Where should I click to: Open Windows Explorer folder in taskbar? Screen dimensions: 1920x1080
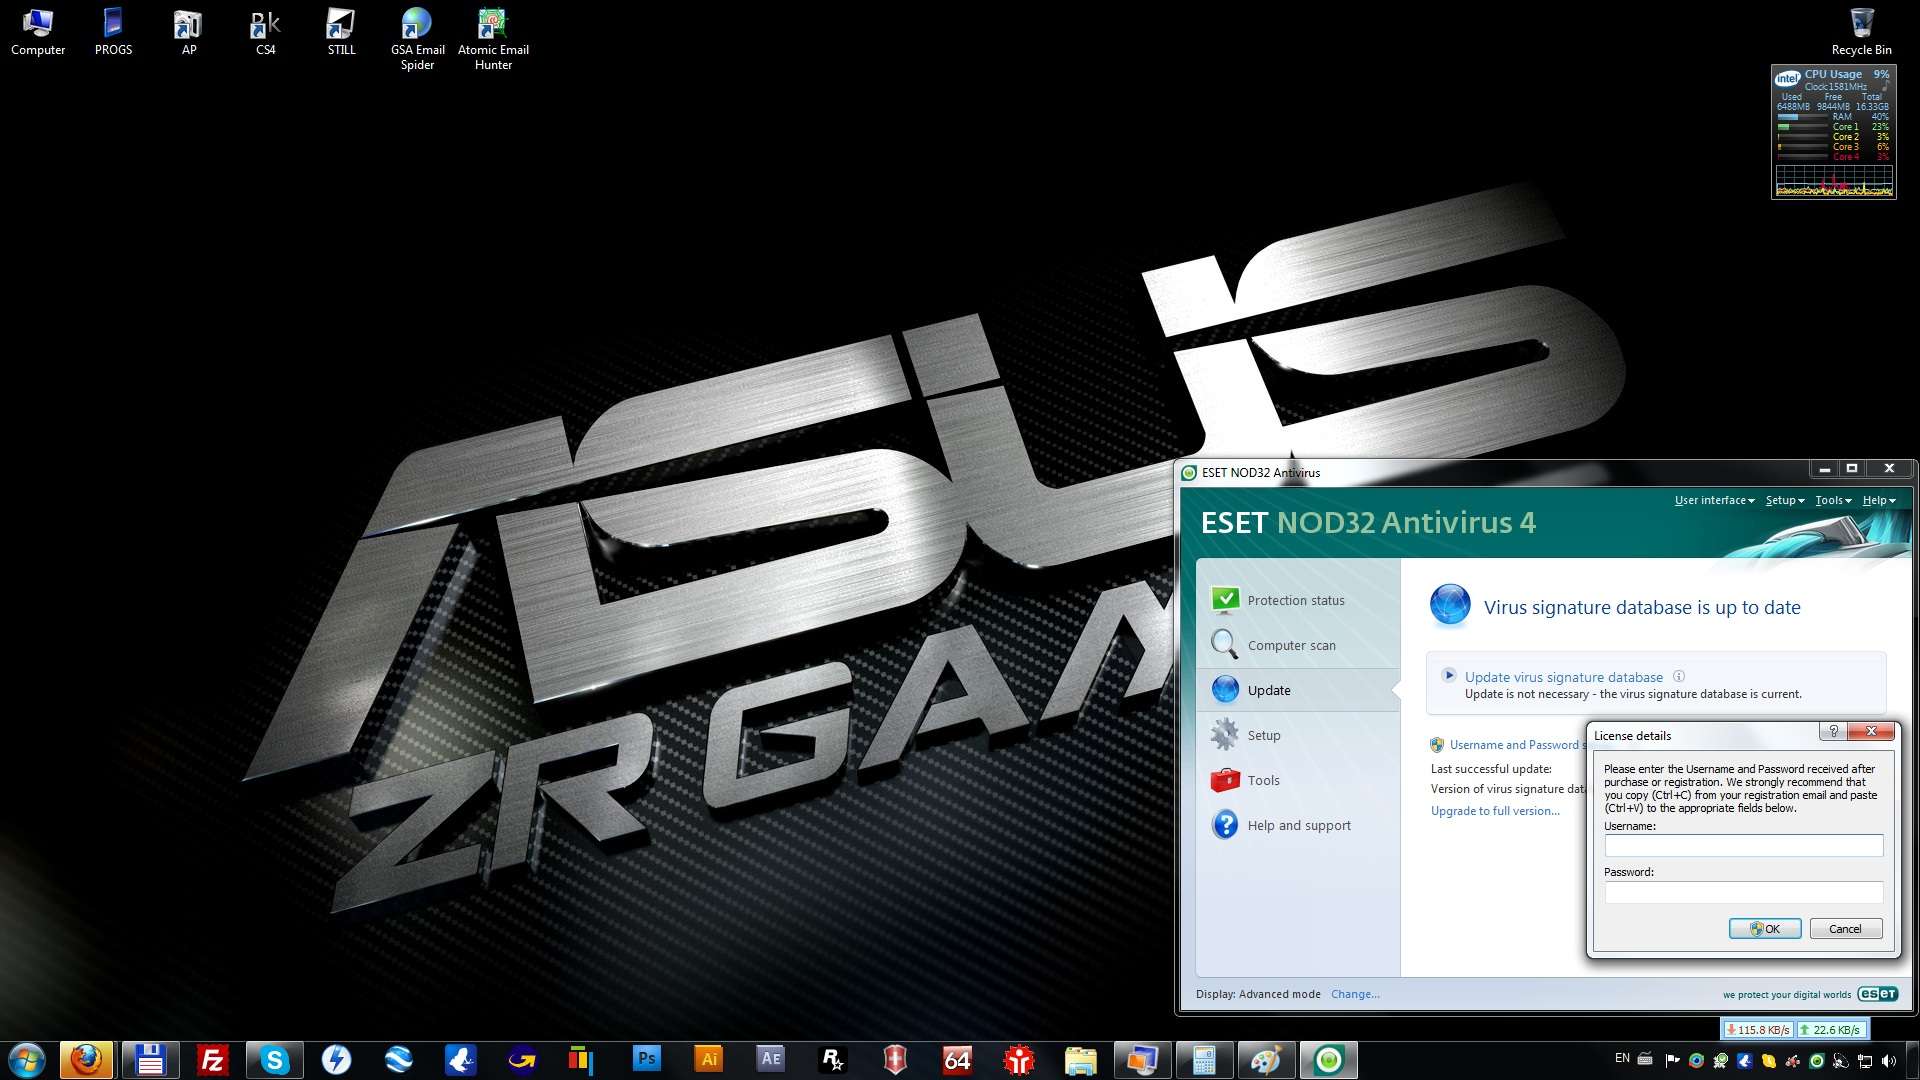tap(1080, 1060)
